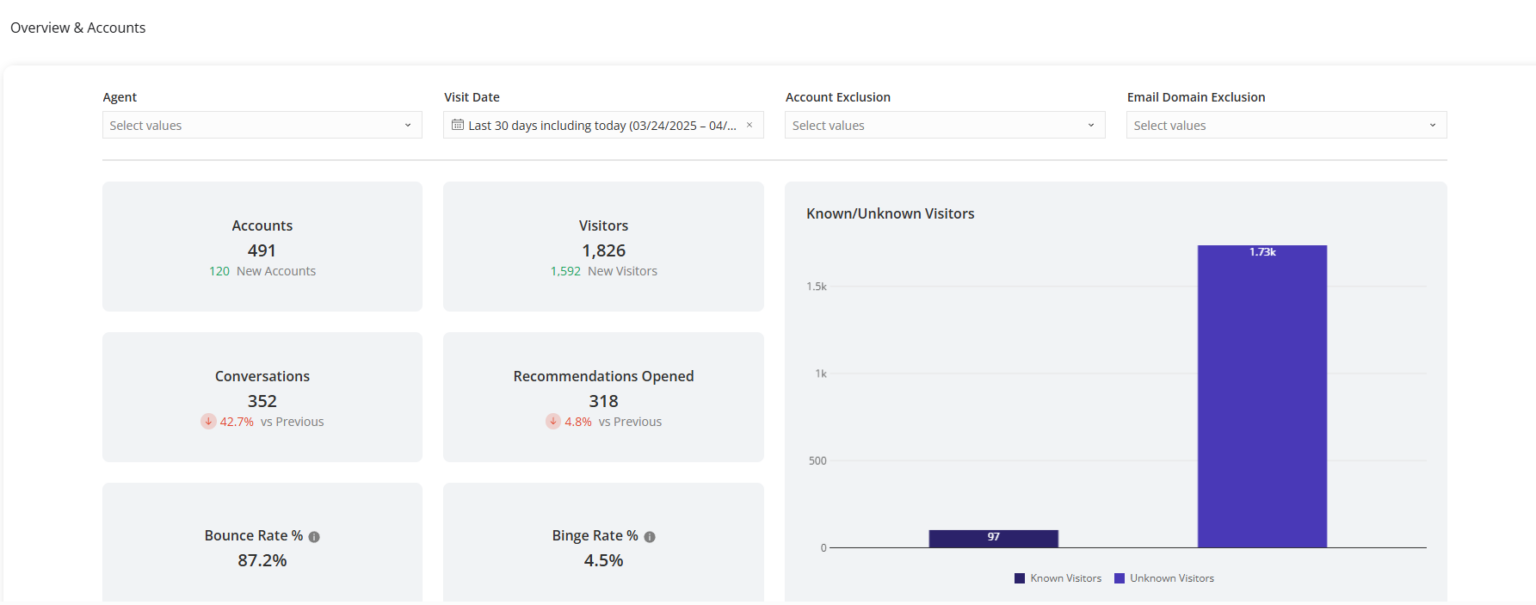Click the info icon next to Binge Rate %
Image resolution: width=1536 pixels, height=605 pixels.
[x=650, y=536]
